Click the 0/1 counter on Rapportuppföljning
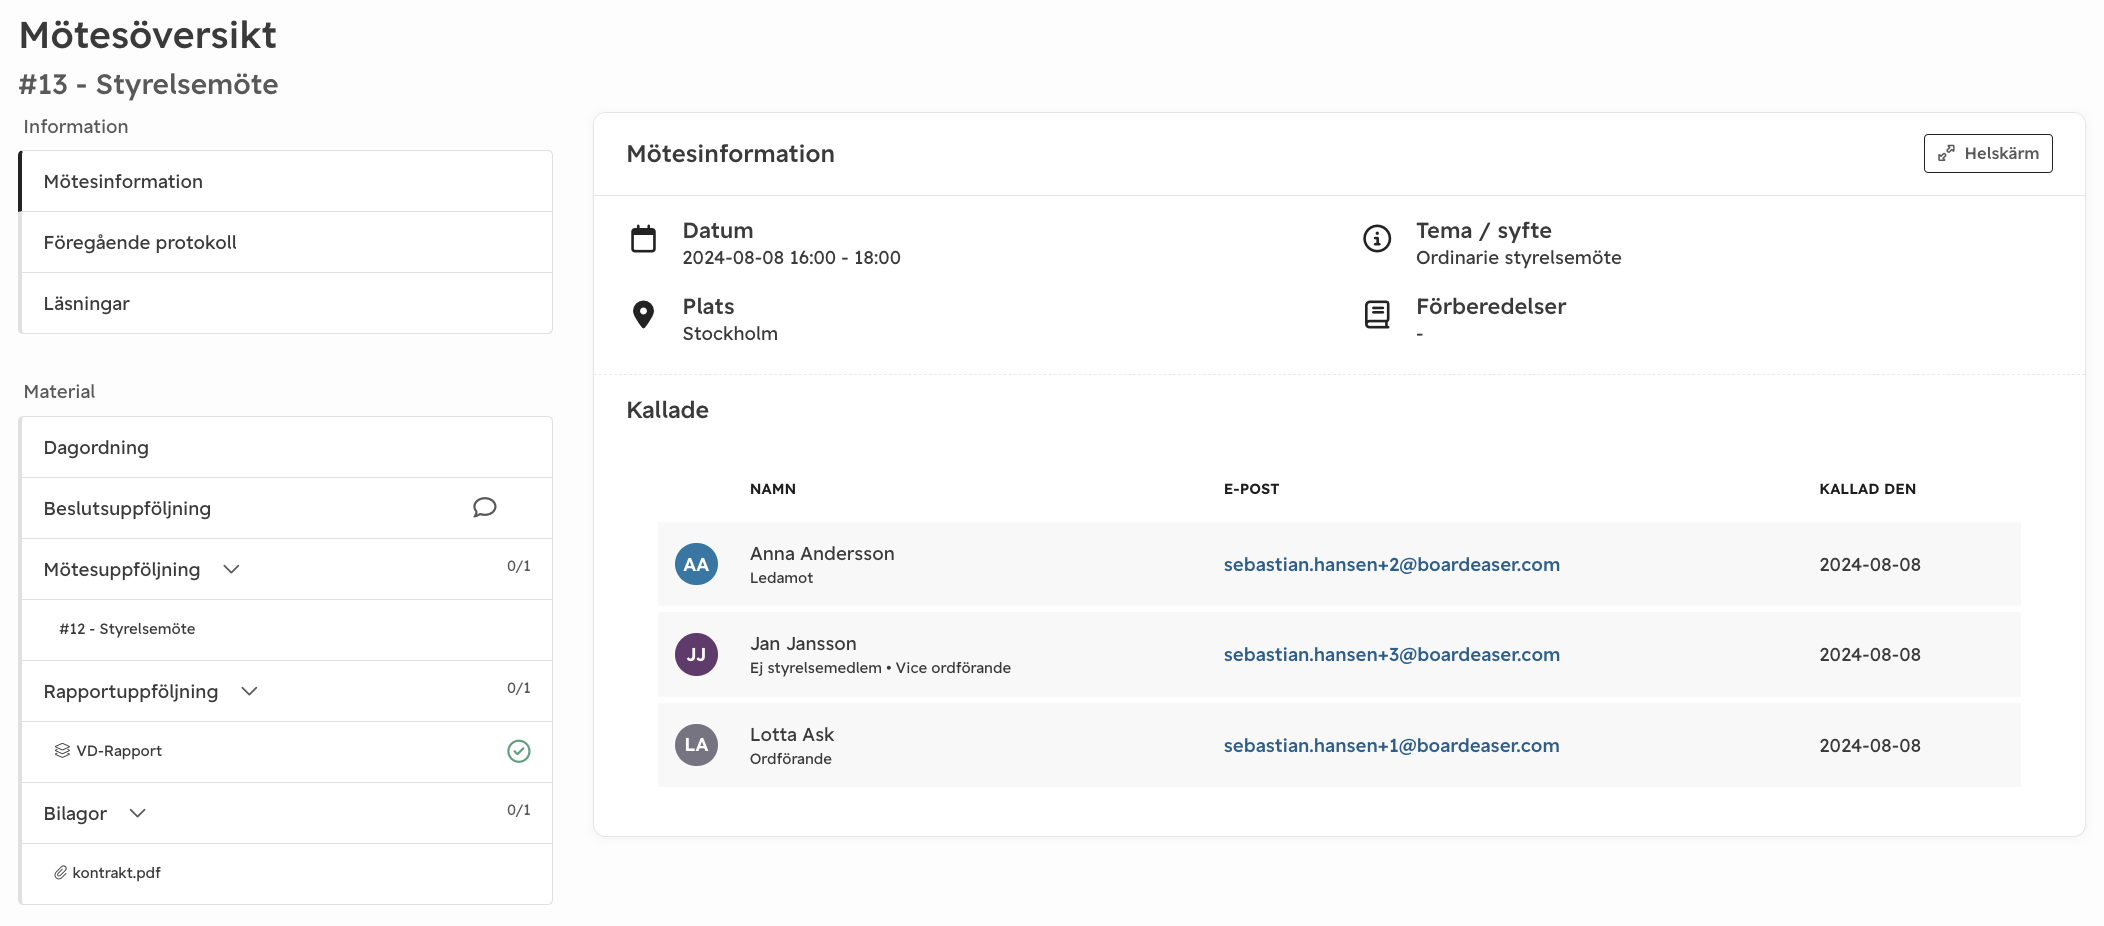Image resolution: width=2104 pixels, height=926 pixels. (x=518, y=688)
